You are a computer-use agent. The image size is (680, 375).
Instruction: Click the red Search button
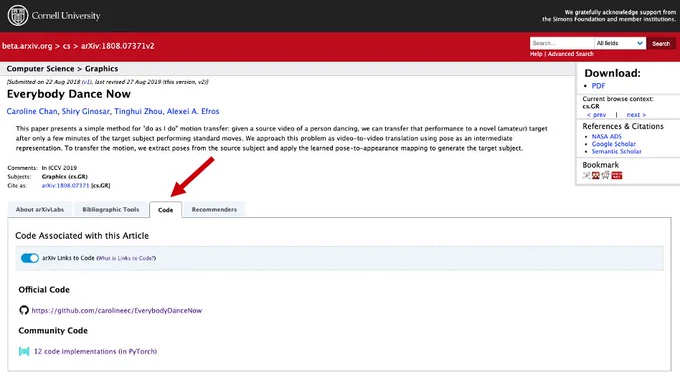coord(661,43)
